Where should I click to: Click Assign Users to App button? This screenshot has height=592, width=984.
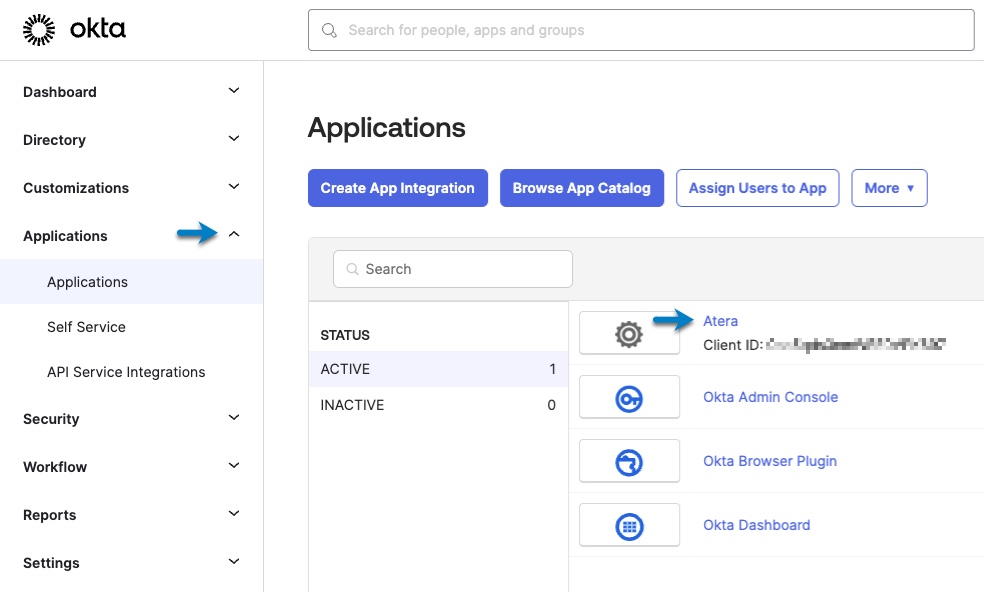click(757, 188)
